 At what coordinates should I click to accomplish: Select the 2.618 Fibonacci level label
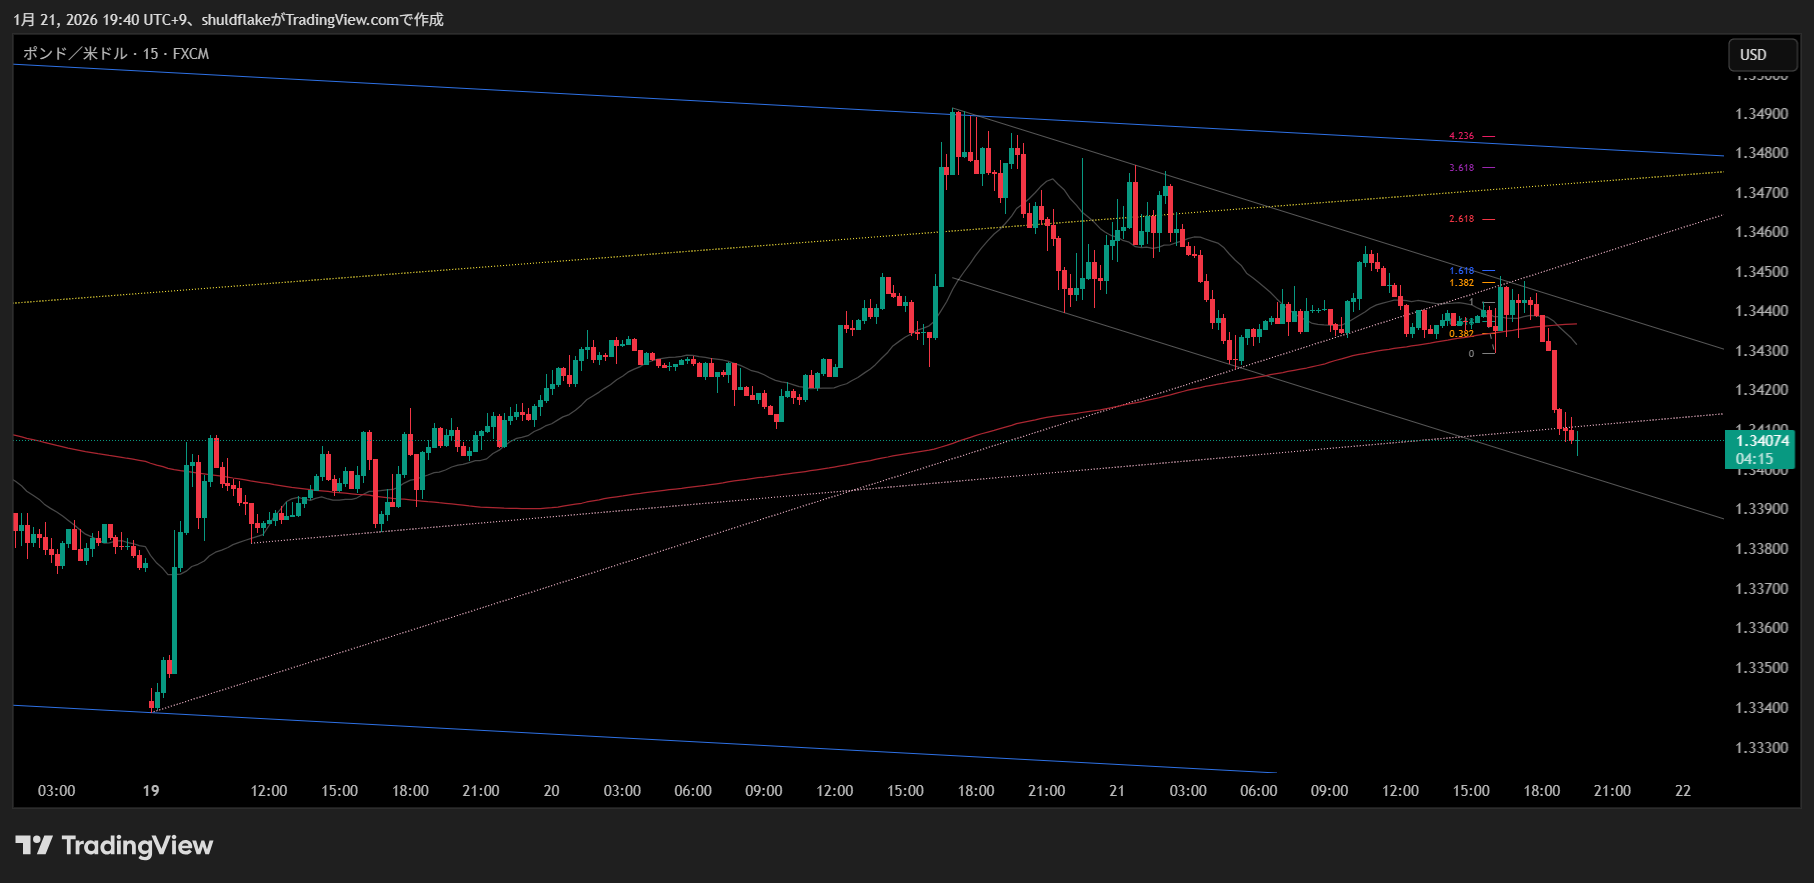[x=1461, y=219]
